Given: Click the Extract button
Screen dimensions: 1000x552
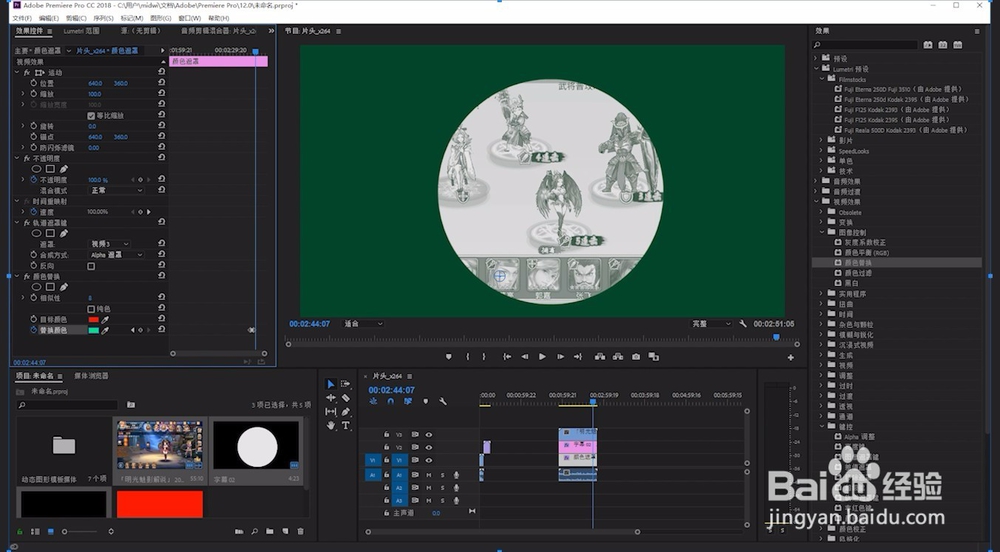Looking at the screenshot, I should point(618,357).
